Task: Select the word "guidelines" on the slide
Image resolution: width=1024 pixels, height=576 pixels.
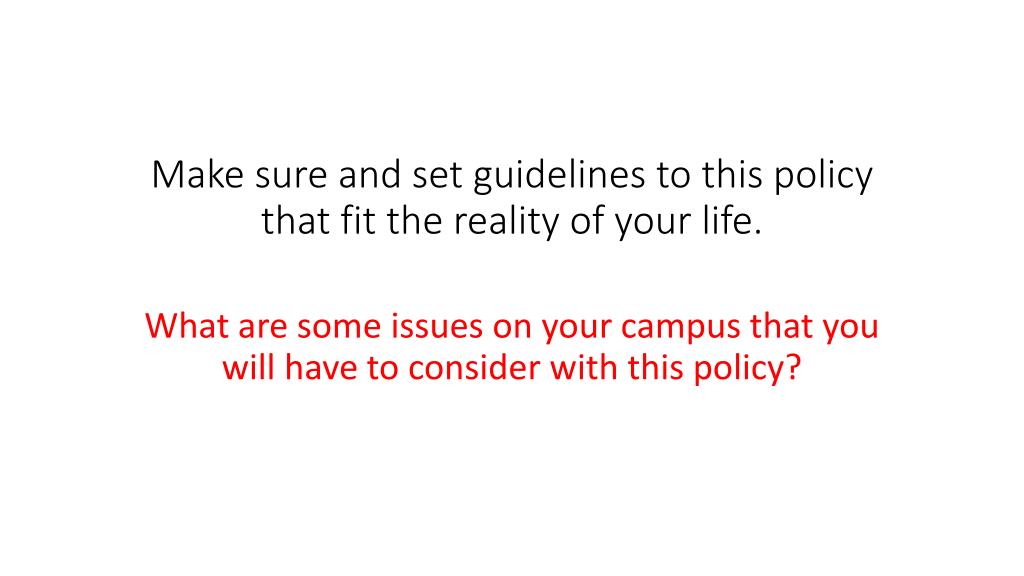Action: point(559,176)
